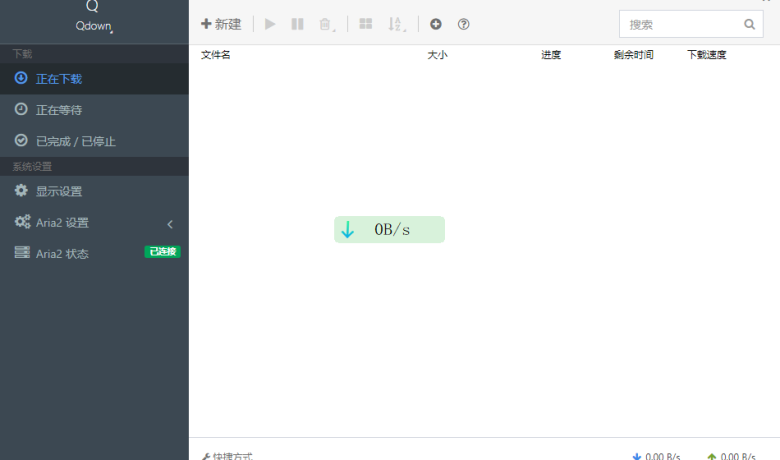Click the 已连接 connected badge
Image resolution: width=780 pixels, height=460 pixels.
tap(163, 252)
